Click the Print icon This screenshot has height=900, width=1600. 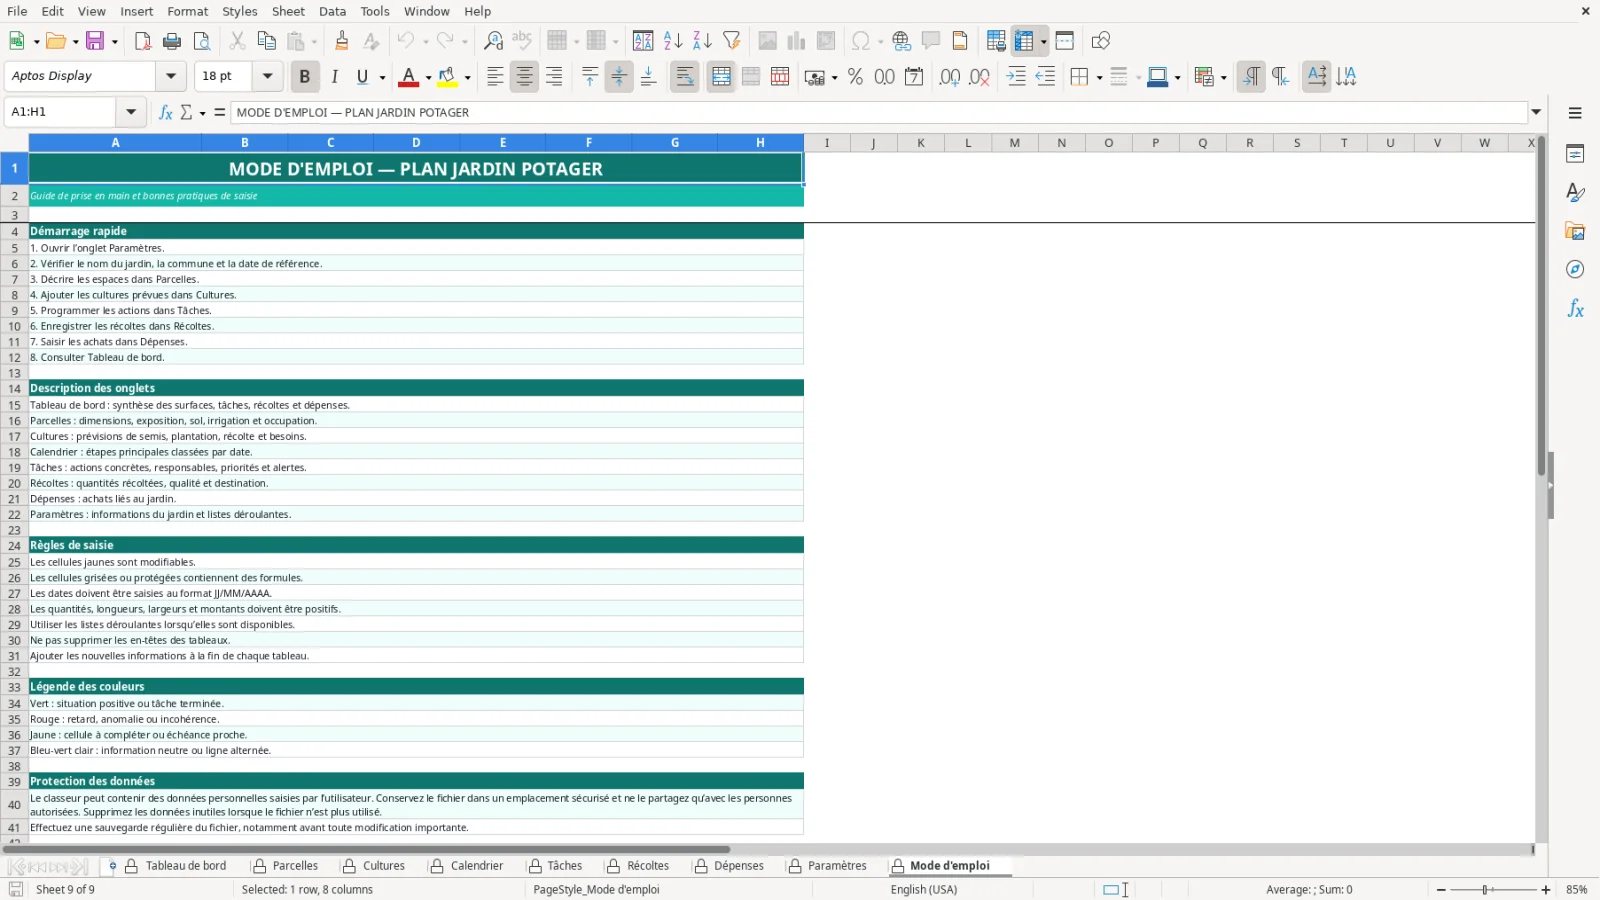coord(172,41)
